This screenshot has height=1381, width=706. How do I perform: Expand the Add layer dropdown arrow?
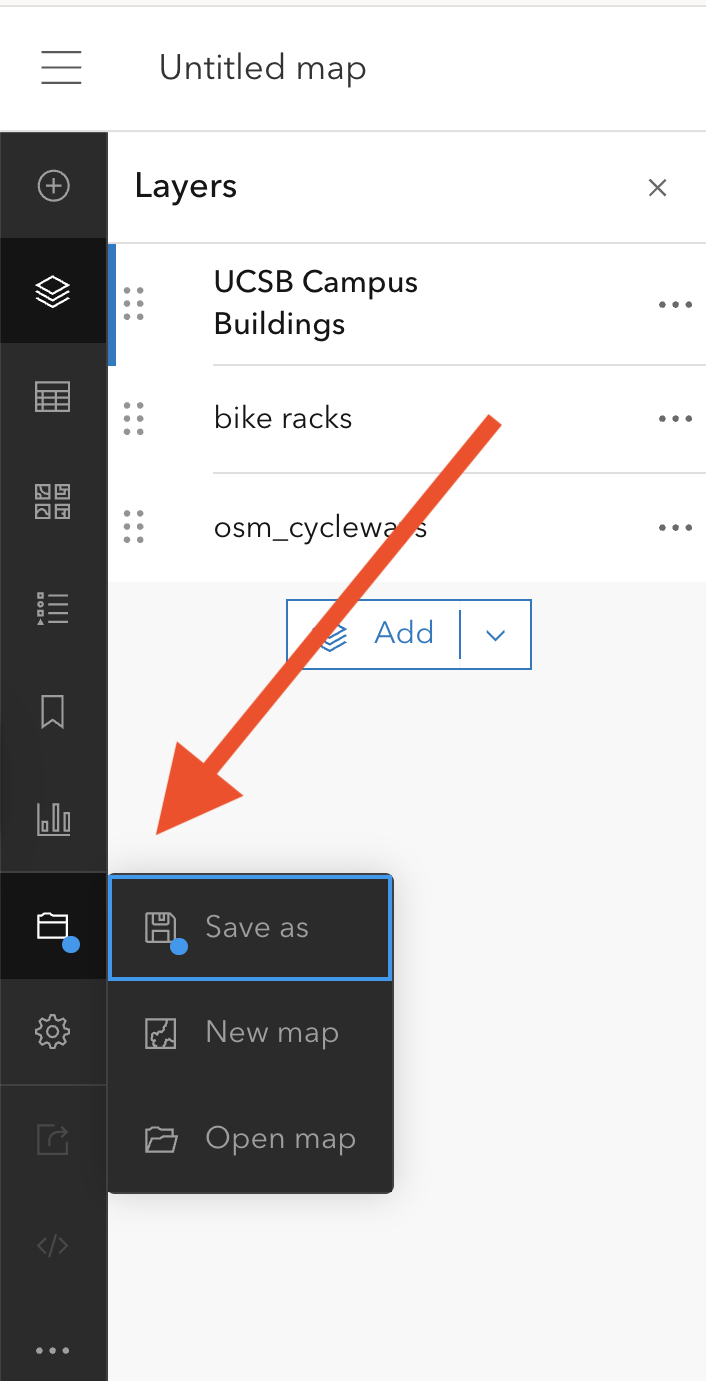(x=496, y=634)
